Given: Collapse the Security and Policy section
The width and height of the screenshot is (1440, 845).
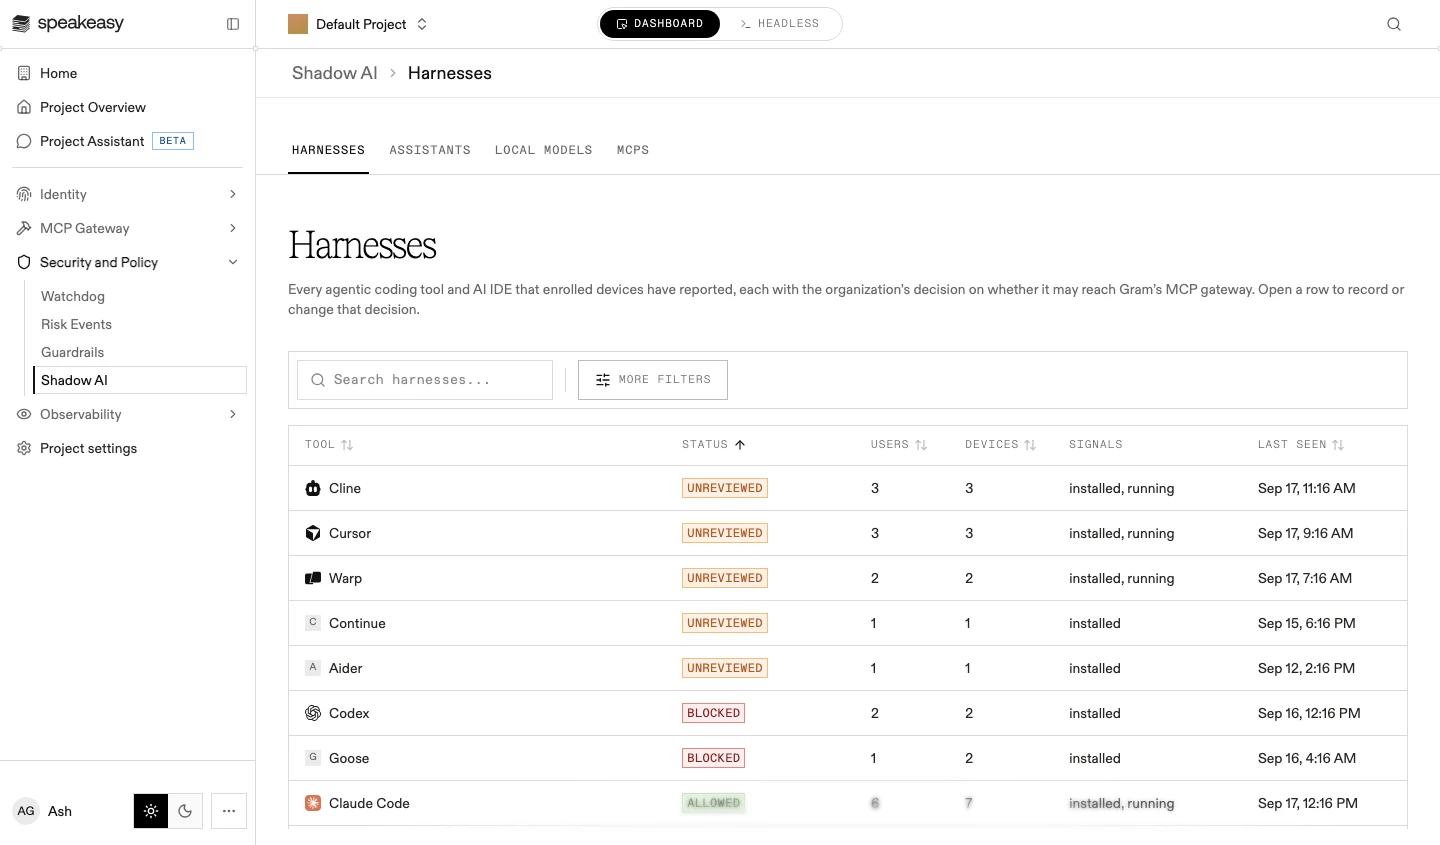Looking at the screenshot, I should (x=233, y=262).
